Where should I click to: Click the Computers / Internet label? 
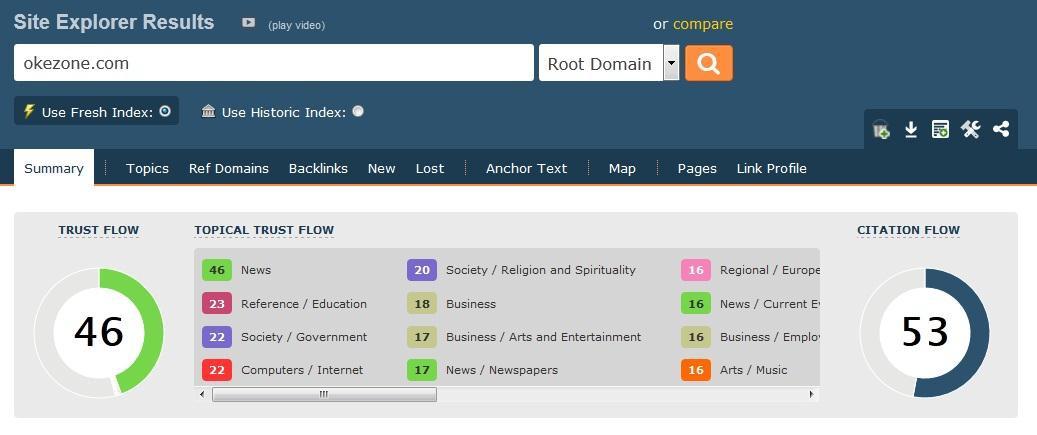pyautogui.click(x=302, y=370)
